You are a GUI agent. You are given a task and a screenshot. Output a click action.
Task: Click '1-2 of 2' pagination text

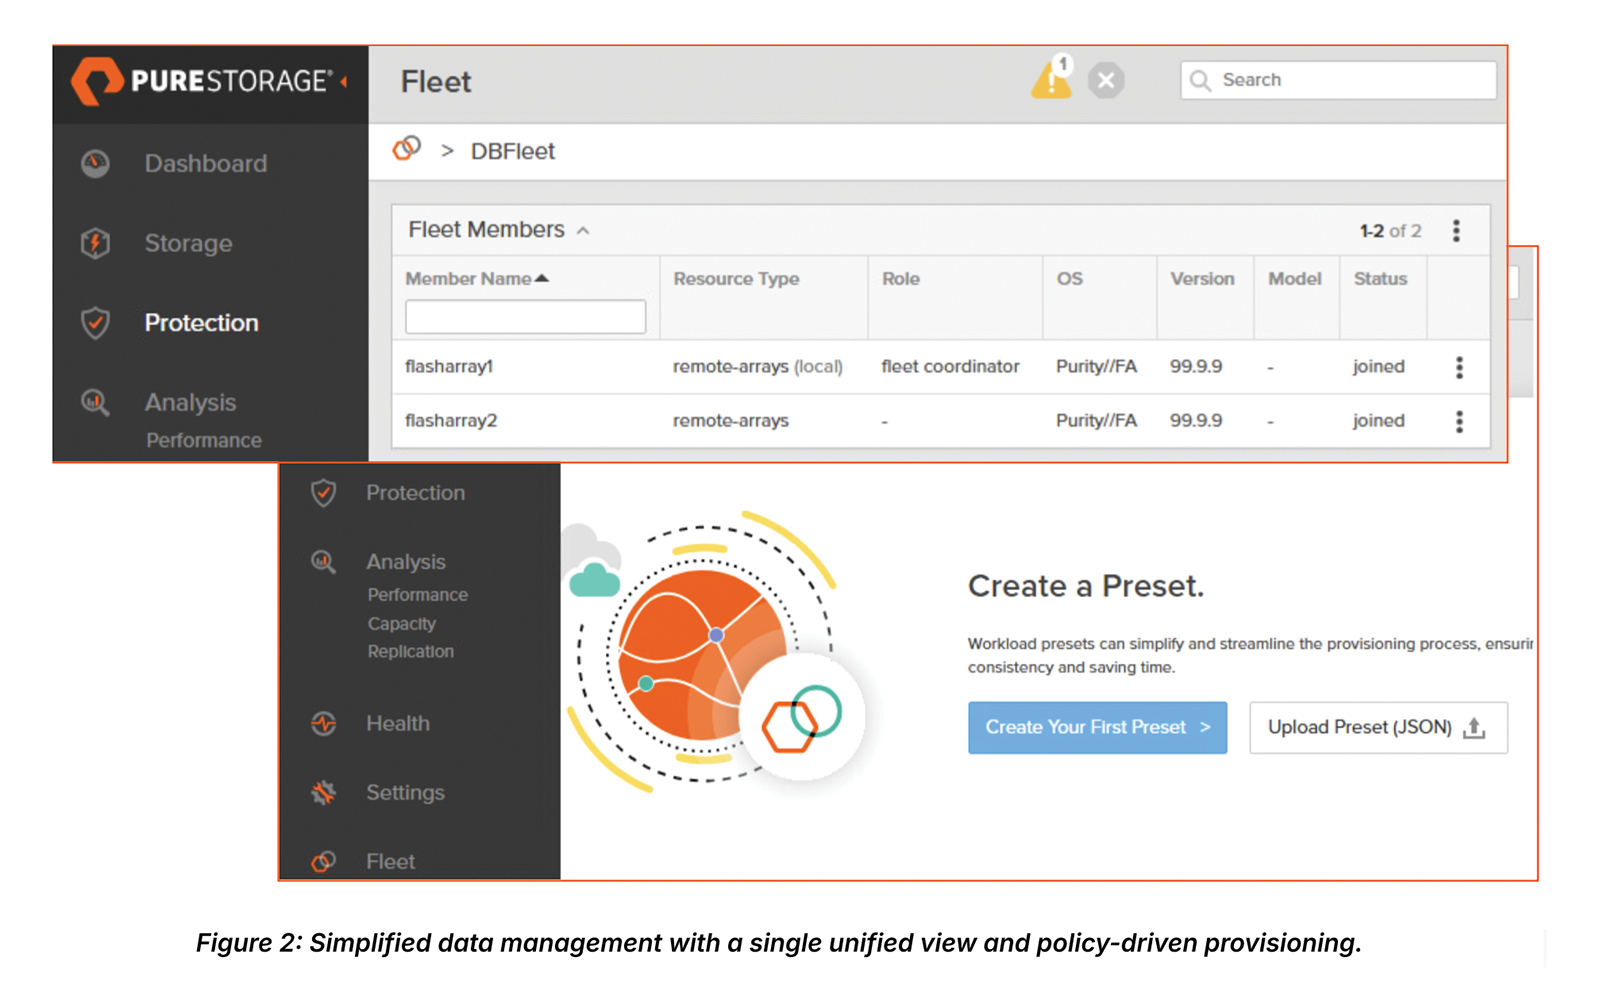coord(1390,231)
